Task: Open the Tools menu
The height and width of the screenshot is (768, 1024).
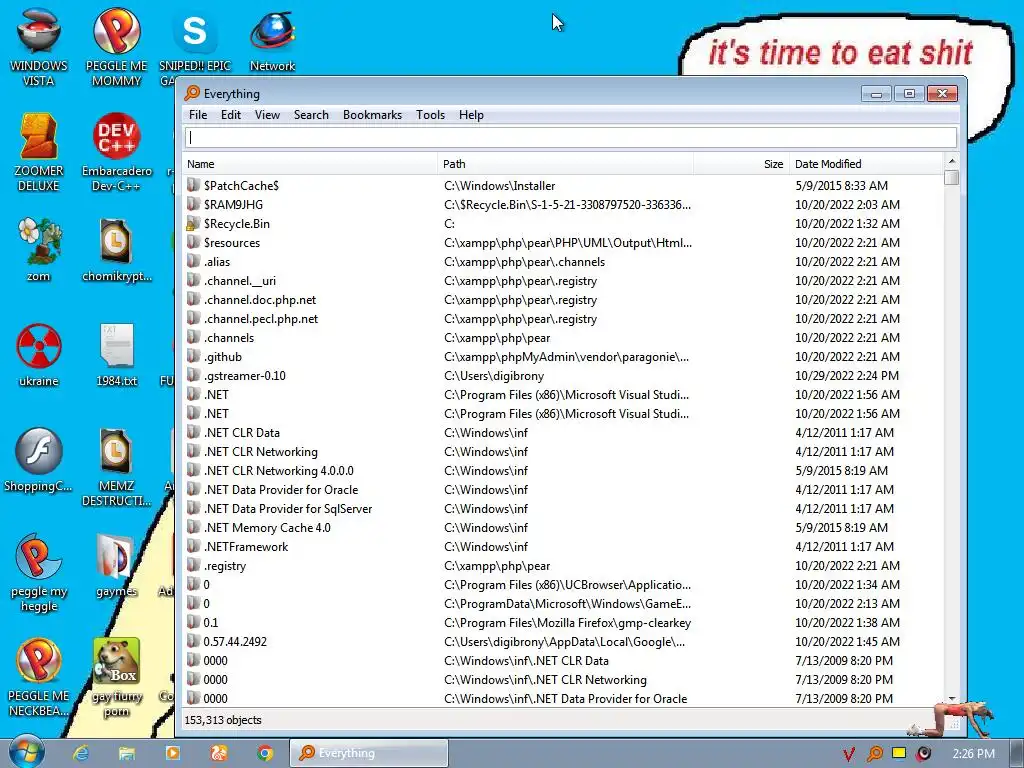Action: pyautogui.click(x=430, y=115)
